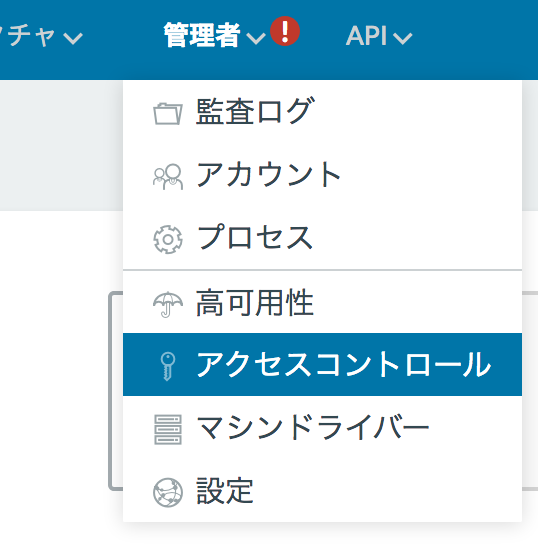Open 高可用性 menu item
The width and height of the screenshot is (538, 550).
pyautogui.click(x=322, y=302)
